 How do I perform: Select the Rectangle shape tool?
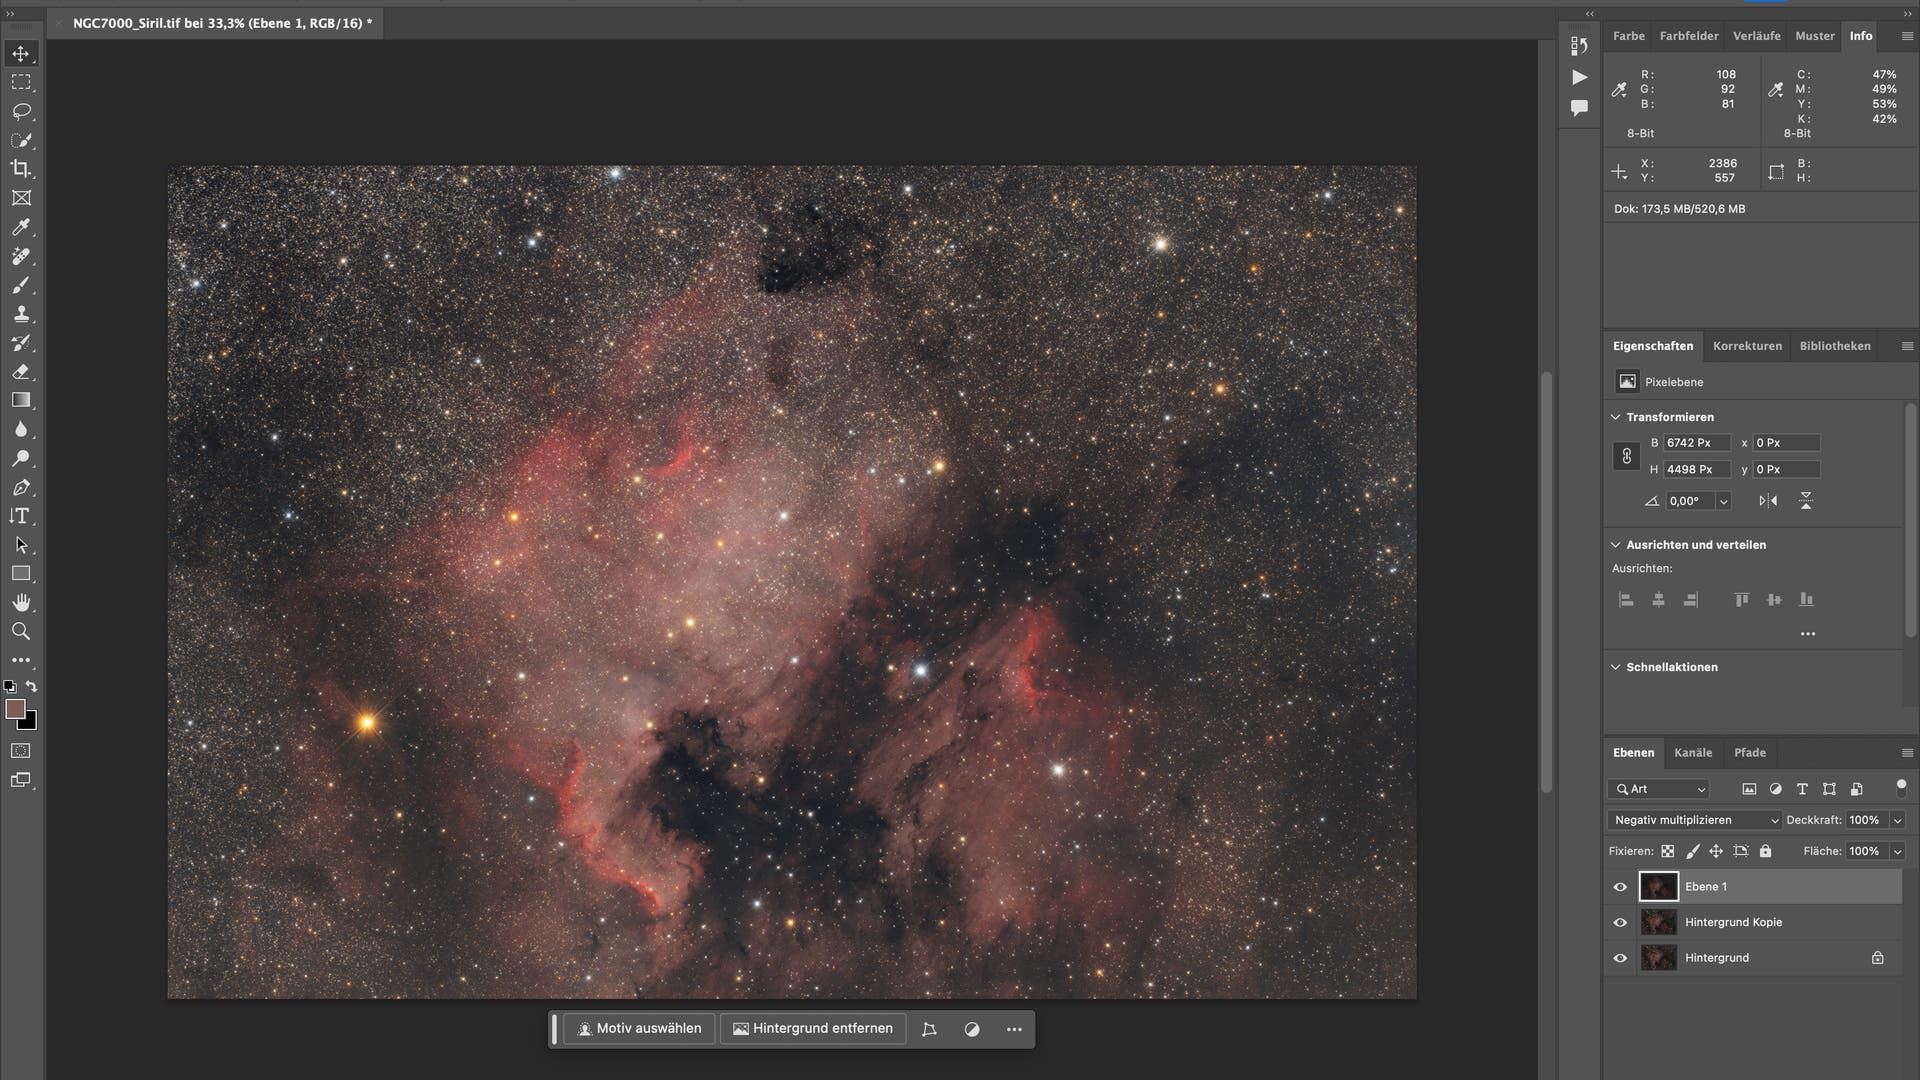pyautogui.click(x=21, y=574)
